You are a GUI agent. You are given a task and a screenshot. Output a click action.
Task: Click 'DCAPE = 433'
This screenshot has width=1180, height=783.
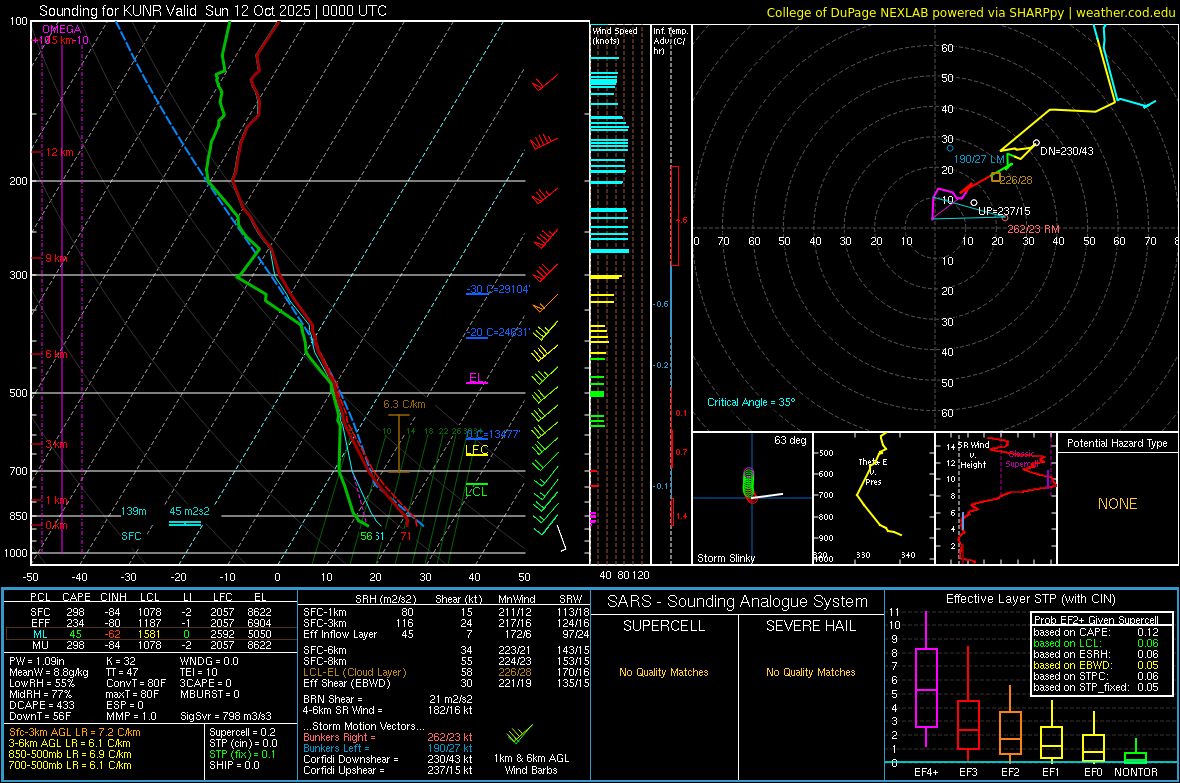[x=41, y=705]
